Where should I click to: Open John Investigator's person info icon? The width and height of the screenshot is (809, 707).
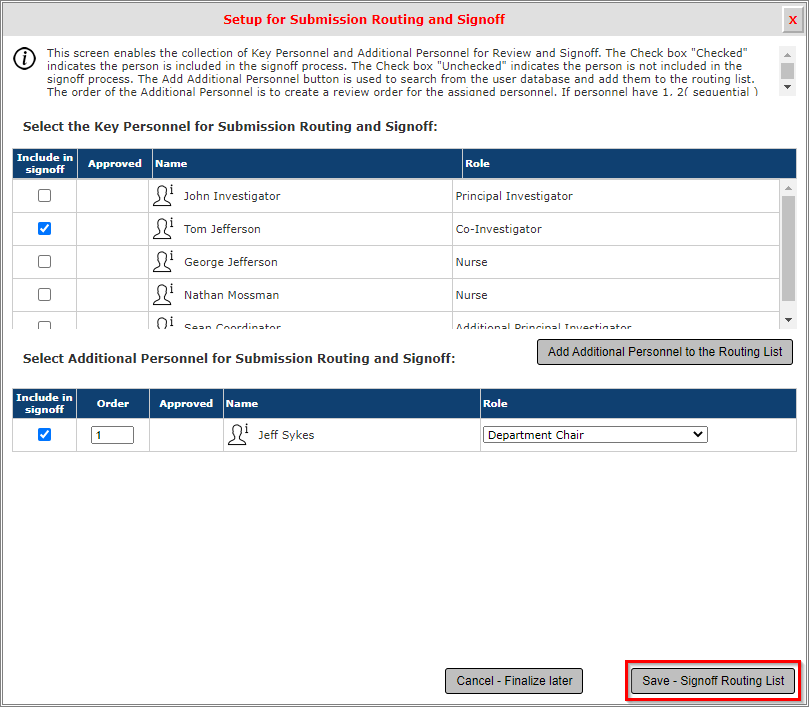[163, 196]
